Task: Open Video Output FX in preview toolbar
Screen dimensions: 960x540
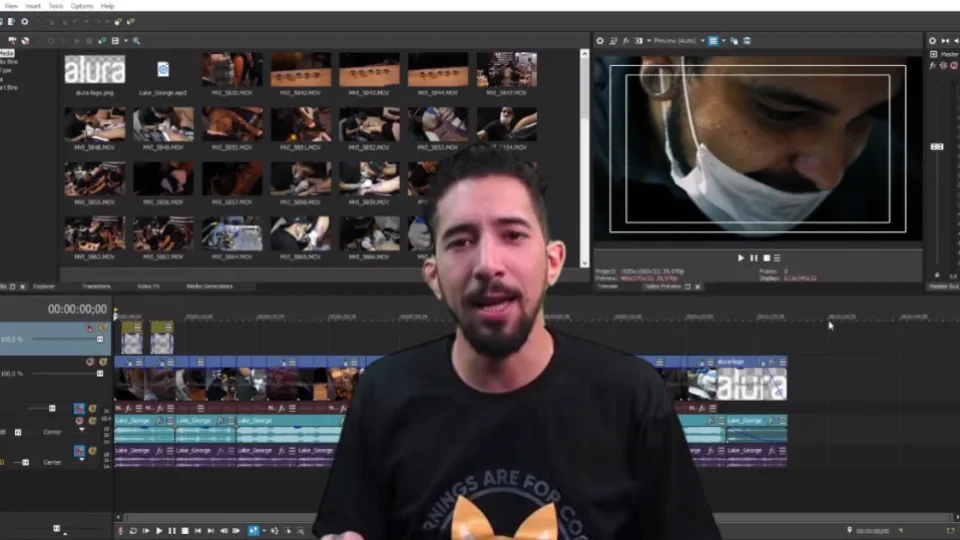Action: [x=626, y=41]
